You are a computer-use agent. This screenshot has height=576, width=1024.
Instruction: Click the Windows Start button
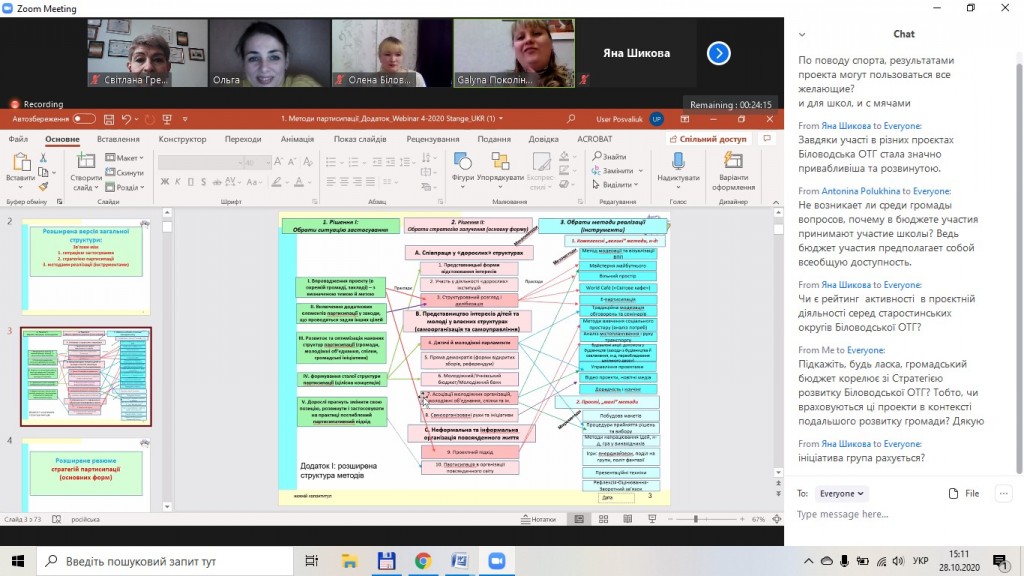[x=18, y=561]
